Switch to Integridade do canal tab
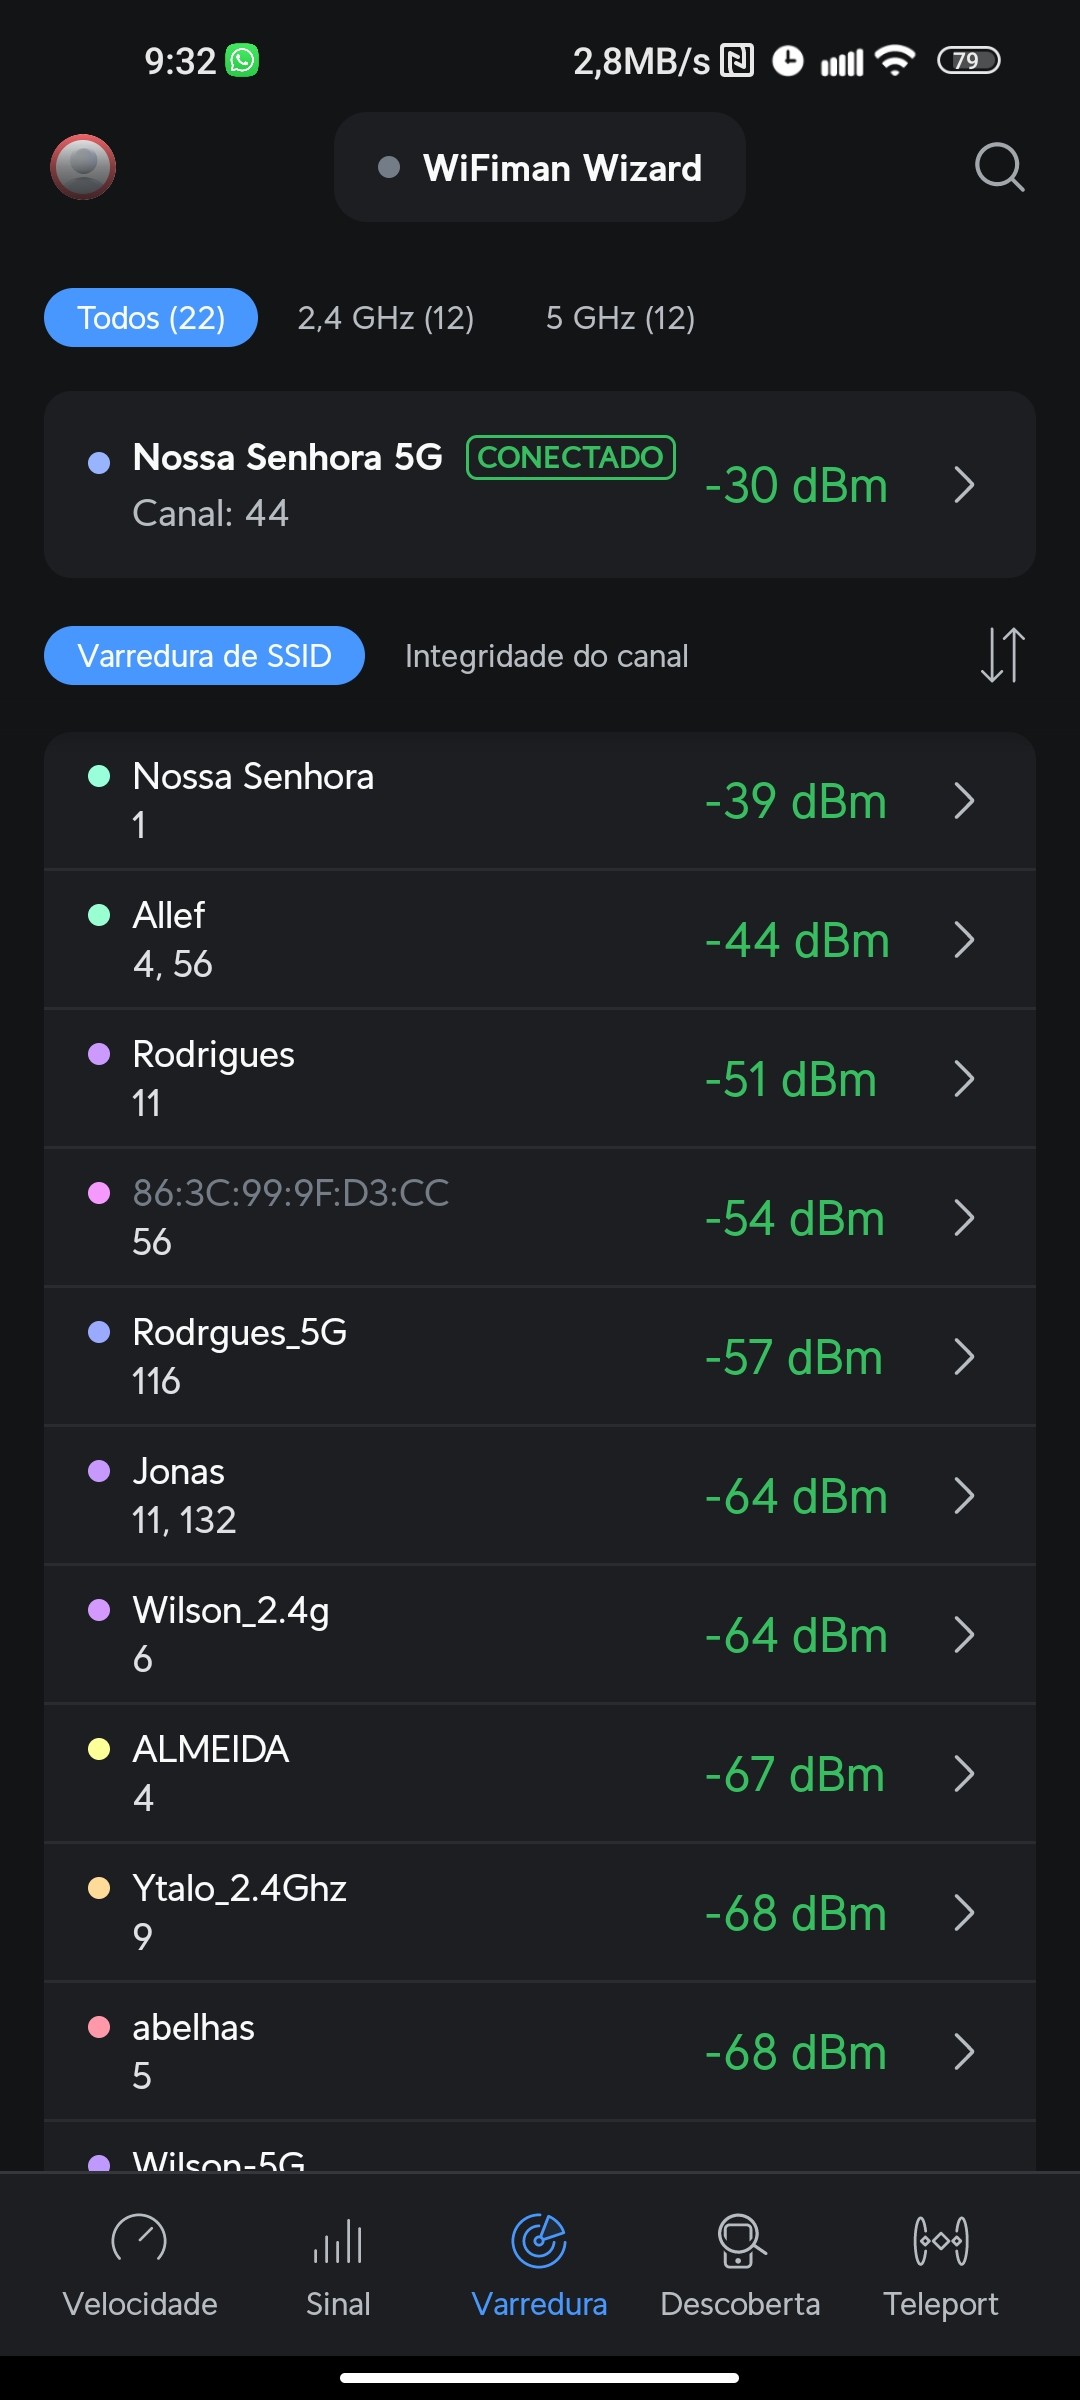 click(x=546, y=656)
